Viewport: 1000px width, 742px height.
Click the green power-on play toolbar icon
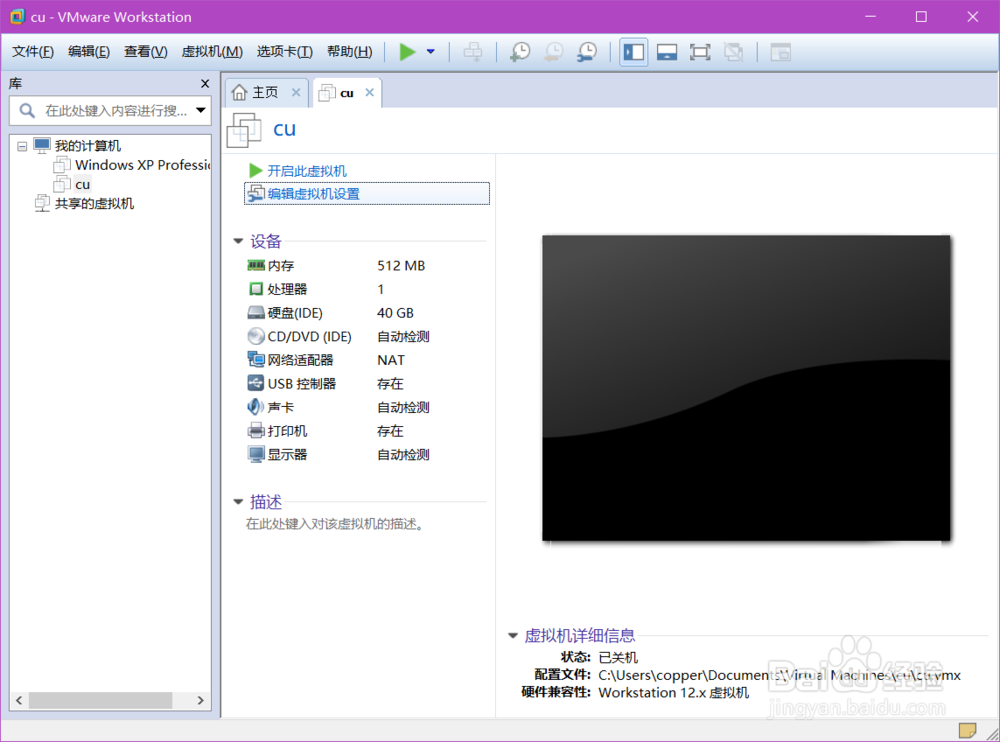tap(407, 52)
